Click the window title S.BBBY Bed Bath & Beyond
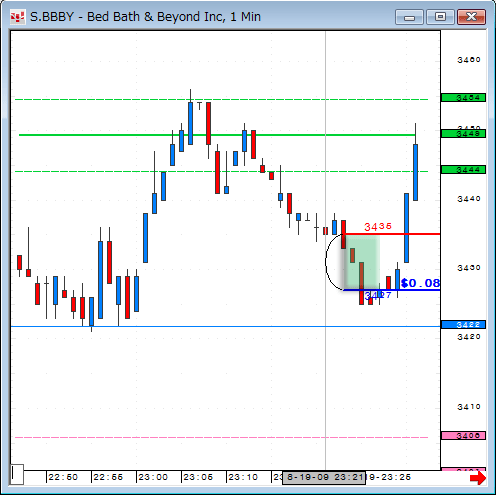The image size is (496, 495). click(145, 17)
